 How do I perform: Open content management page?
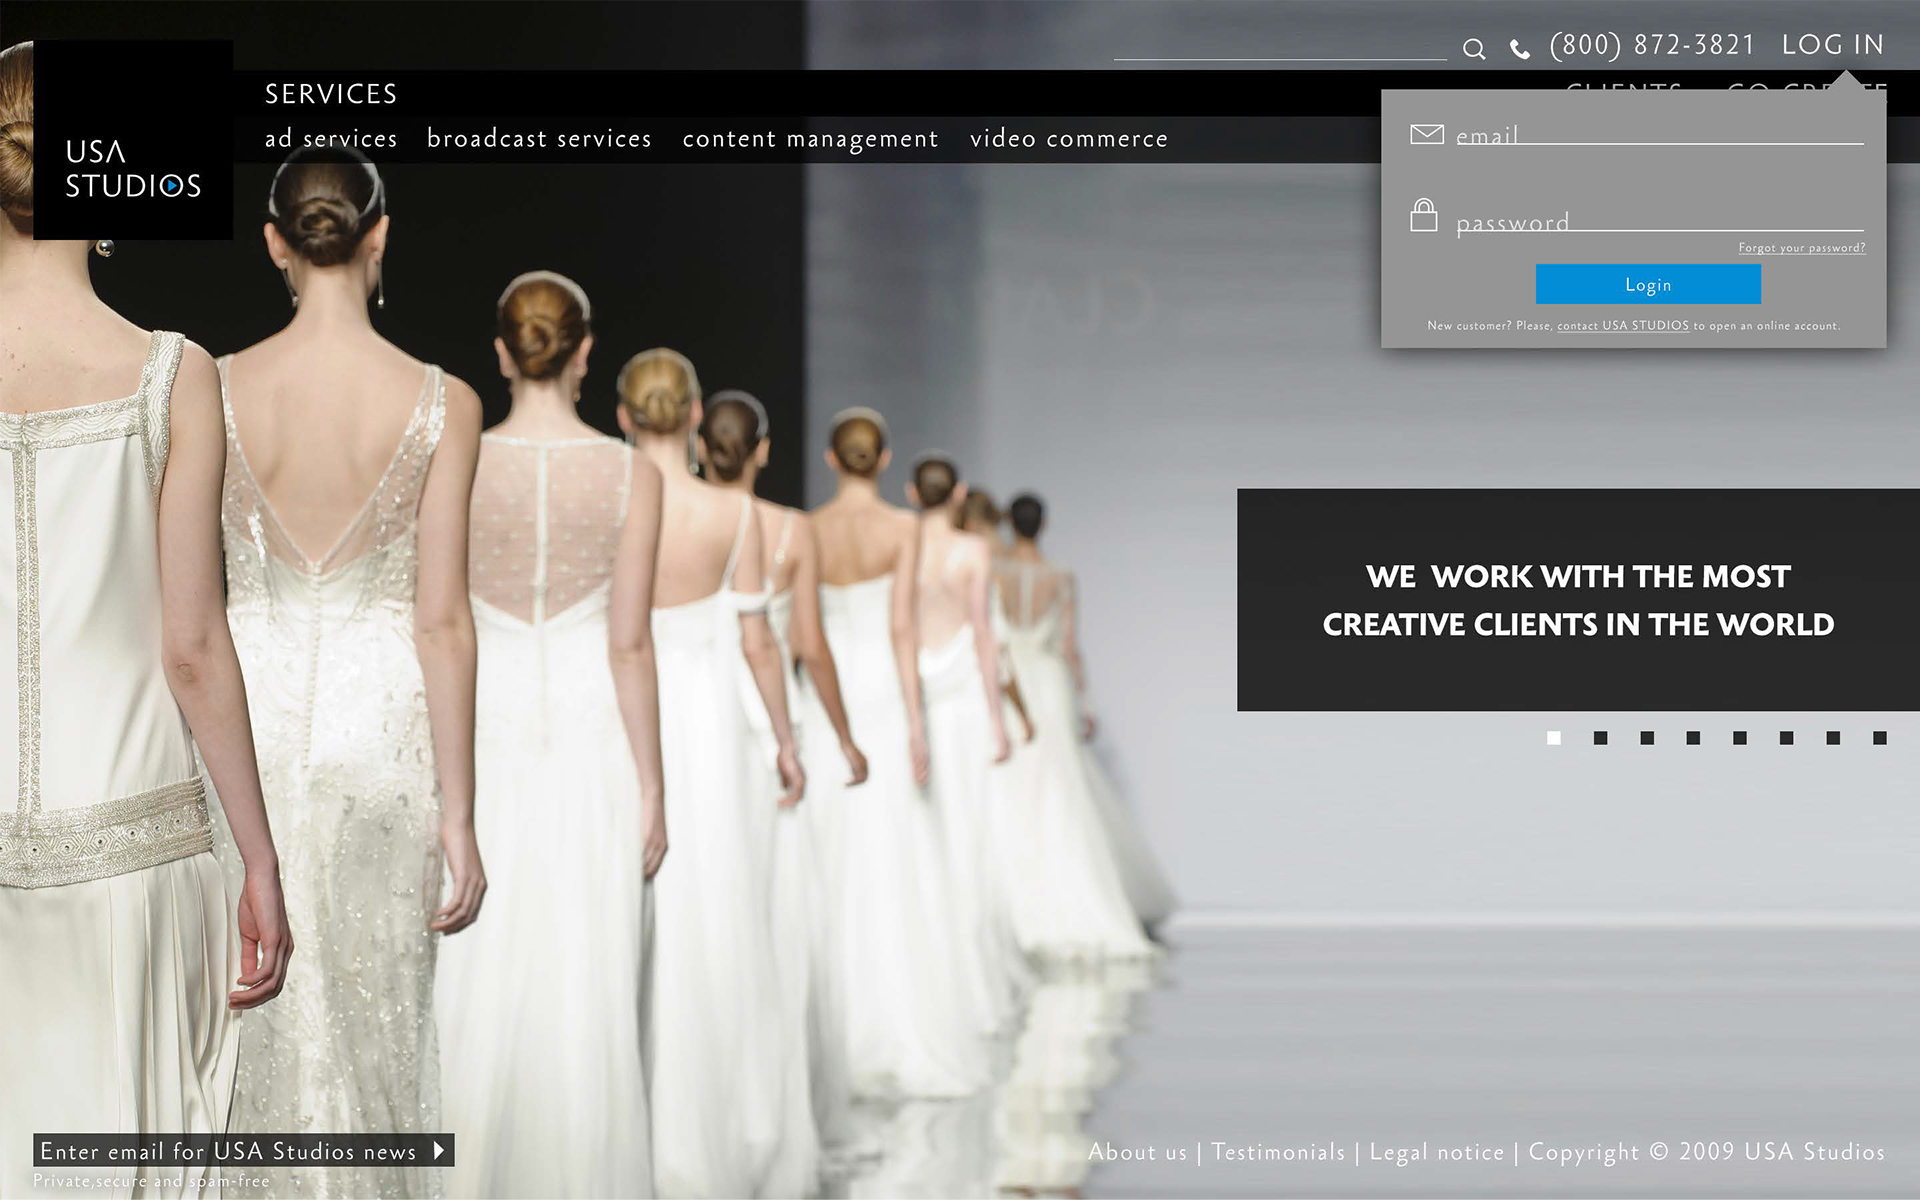point(810,139)
